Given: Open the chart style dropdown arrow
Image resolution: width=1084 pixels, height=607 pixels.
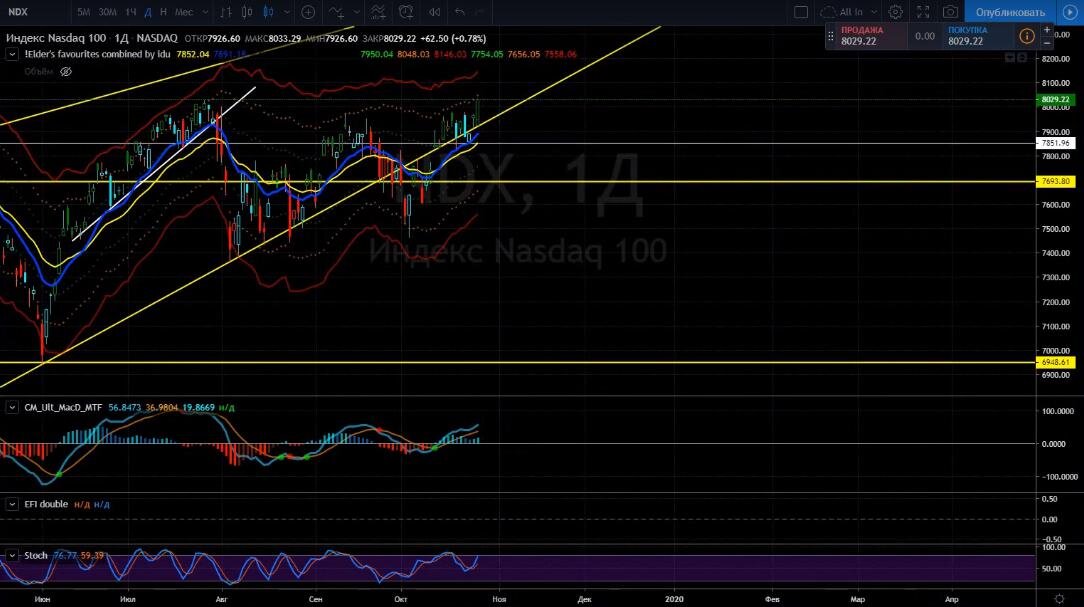Looking at the screenshot, I should coord(287,12).
